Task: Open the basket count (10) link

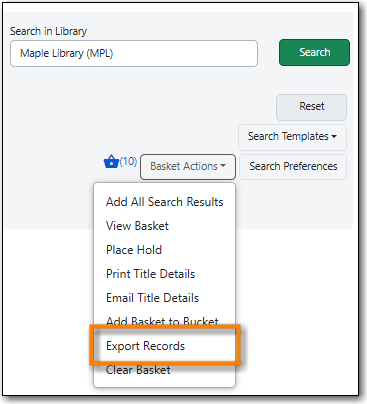Action: click(x=128, y=161)
